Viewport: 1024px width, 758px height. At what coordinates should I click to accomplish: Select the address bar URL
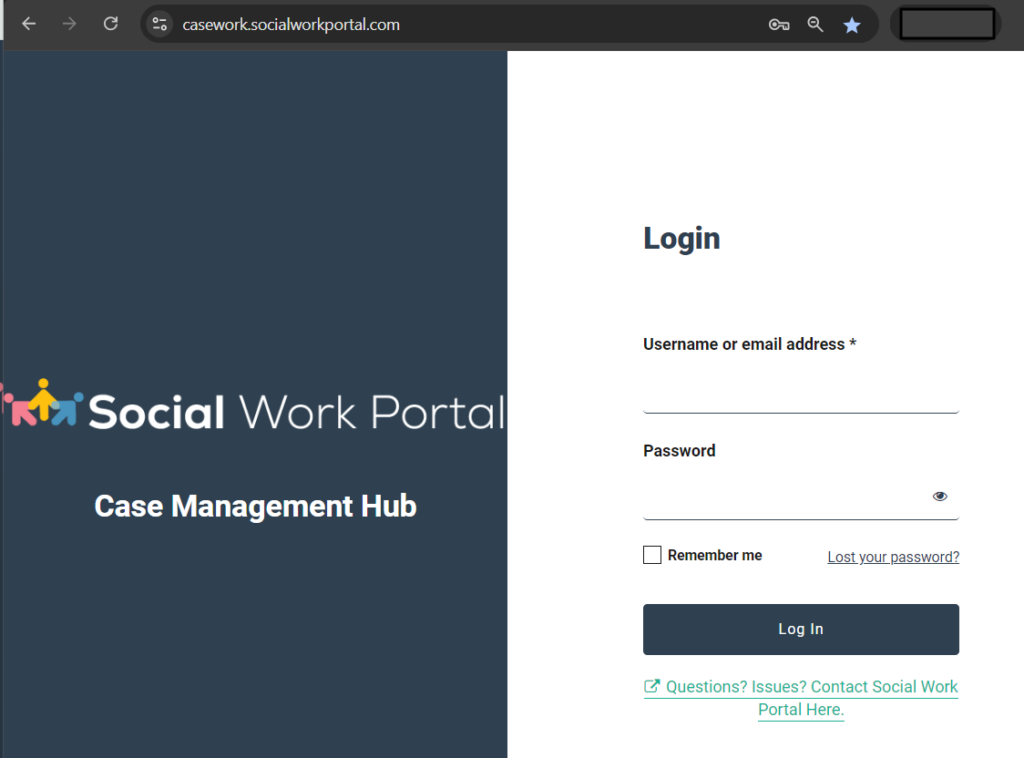290,23
